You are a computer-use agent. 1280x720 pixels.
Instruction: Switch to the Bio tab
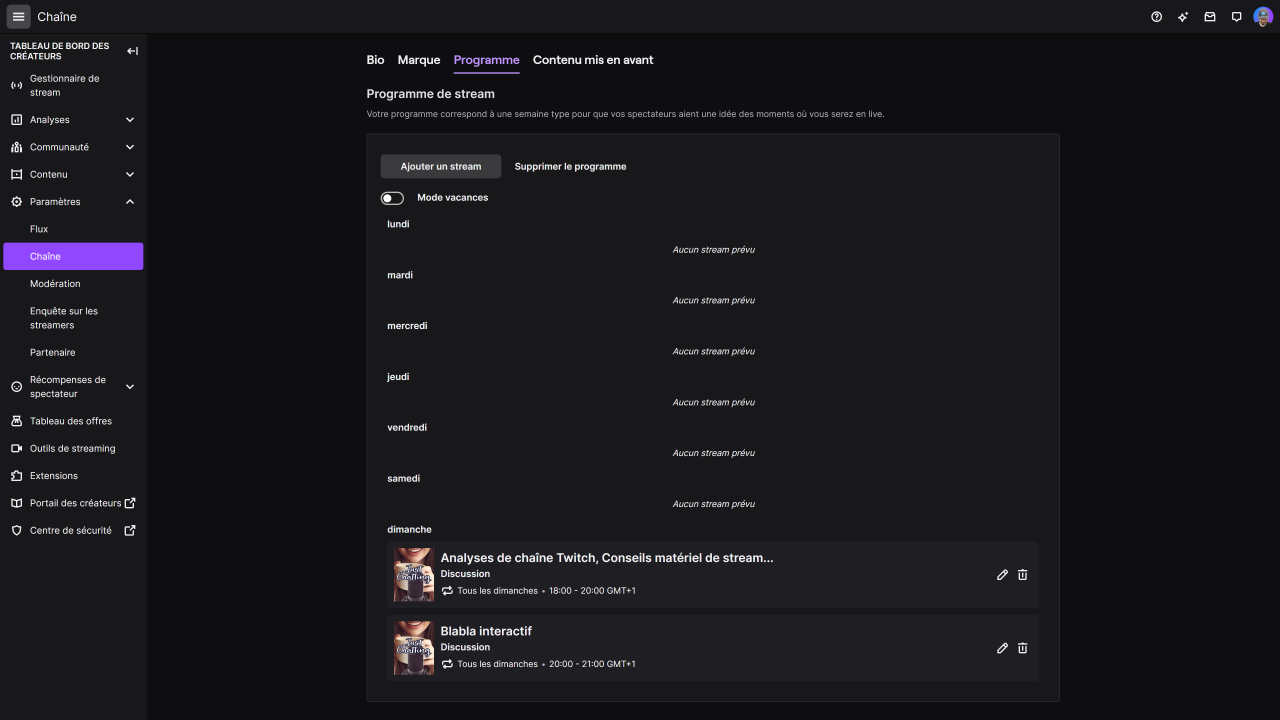coord(375,60)
